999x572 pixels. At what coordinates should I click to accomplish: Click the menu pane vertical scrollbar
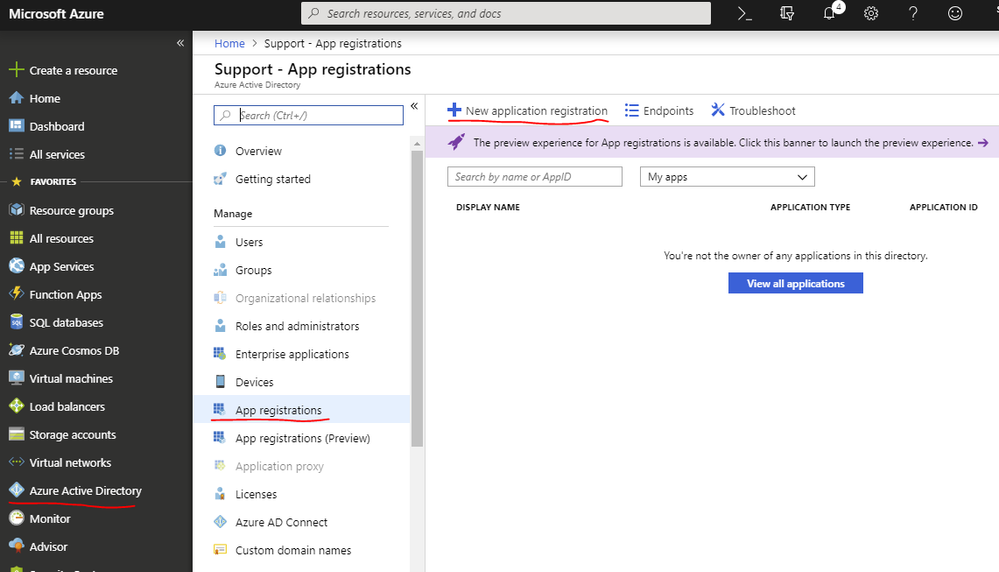tap(417, 300)
